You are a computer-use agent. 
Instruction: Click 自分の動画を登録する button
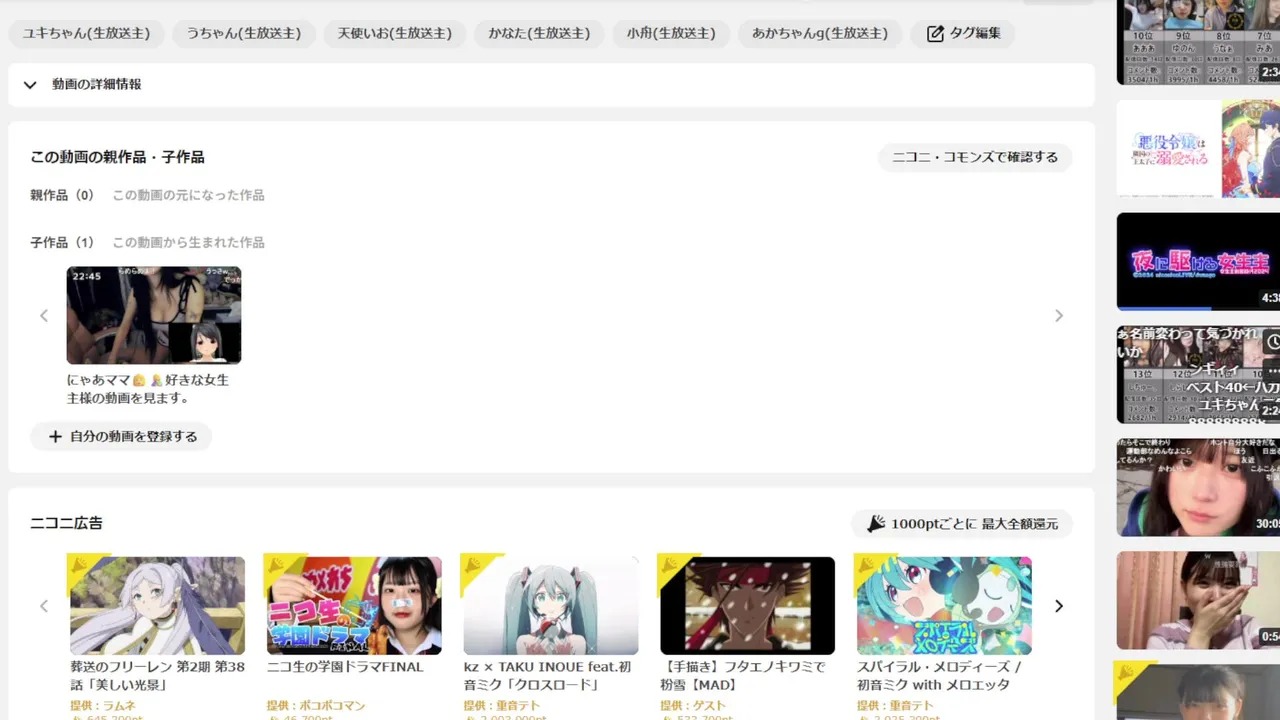pyautogui.click(x=121, y=436)
